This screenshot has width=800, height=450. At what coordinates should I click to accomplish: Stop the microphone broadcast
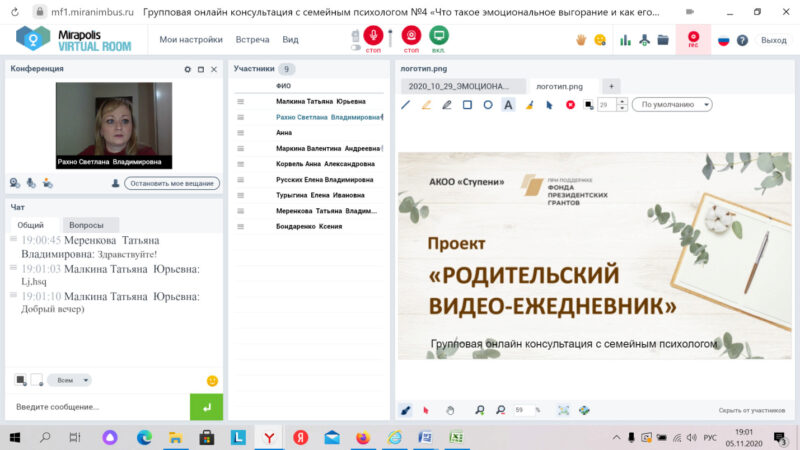pos(373,36)
